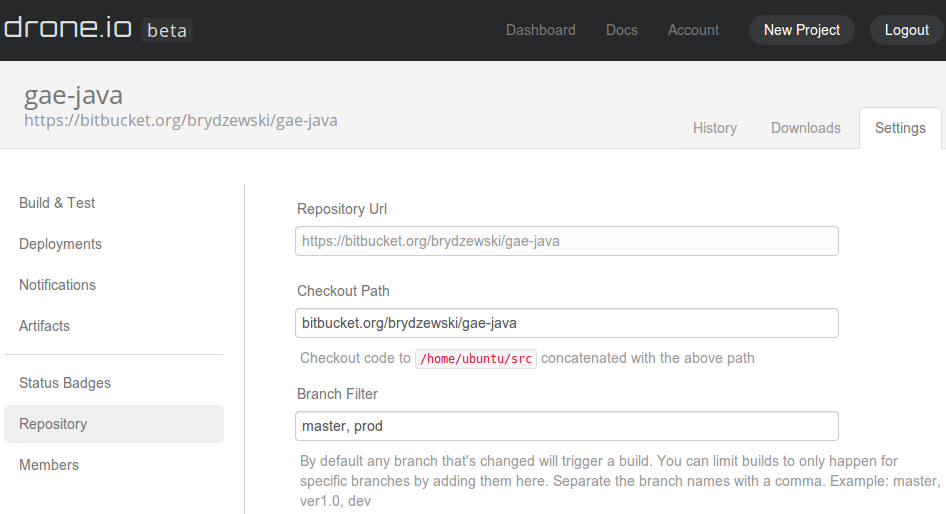Open Build & Test settings
This screenshot has width=946, height=514.
pyautogui.click(x=57, y=203)
